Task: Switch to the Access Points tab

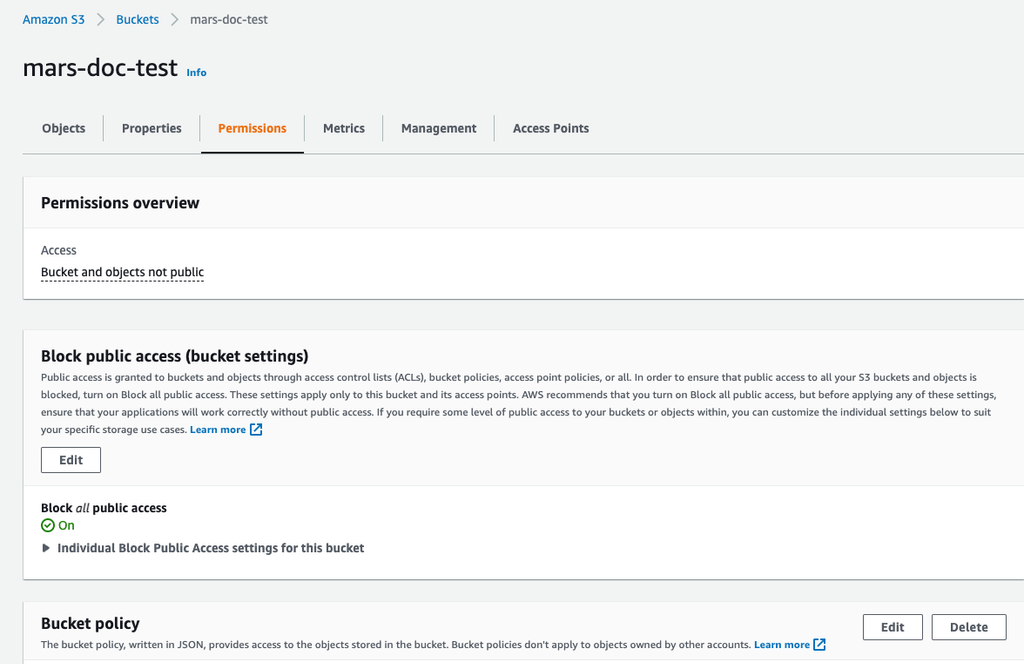Action: (550, 128)
